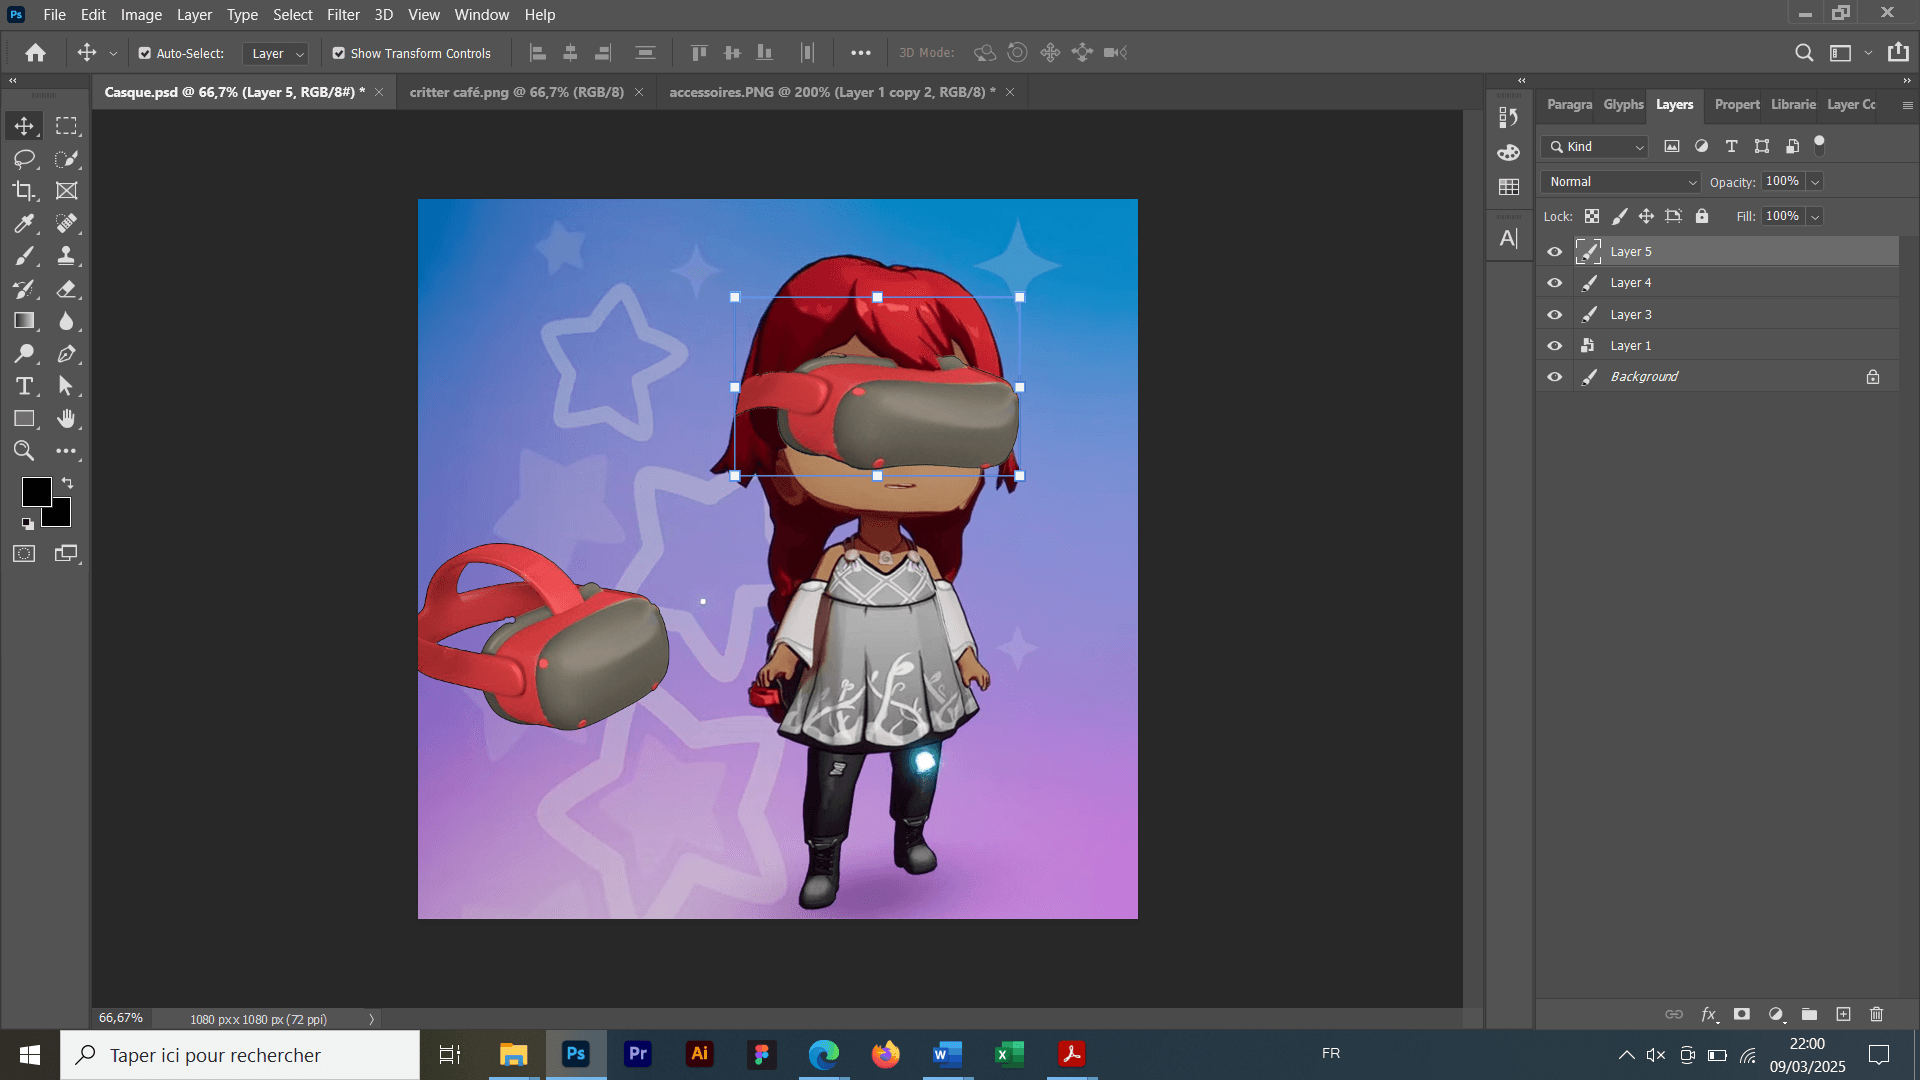This screenshot has height=1080, width=1920.
Task: Select the Hand tool
Action: (x=66, y=419)
